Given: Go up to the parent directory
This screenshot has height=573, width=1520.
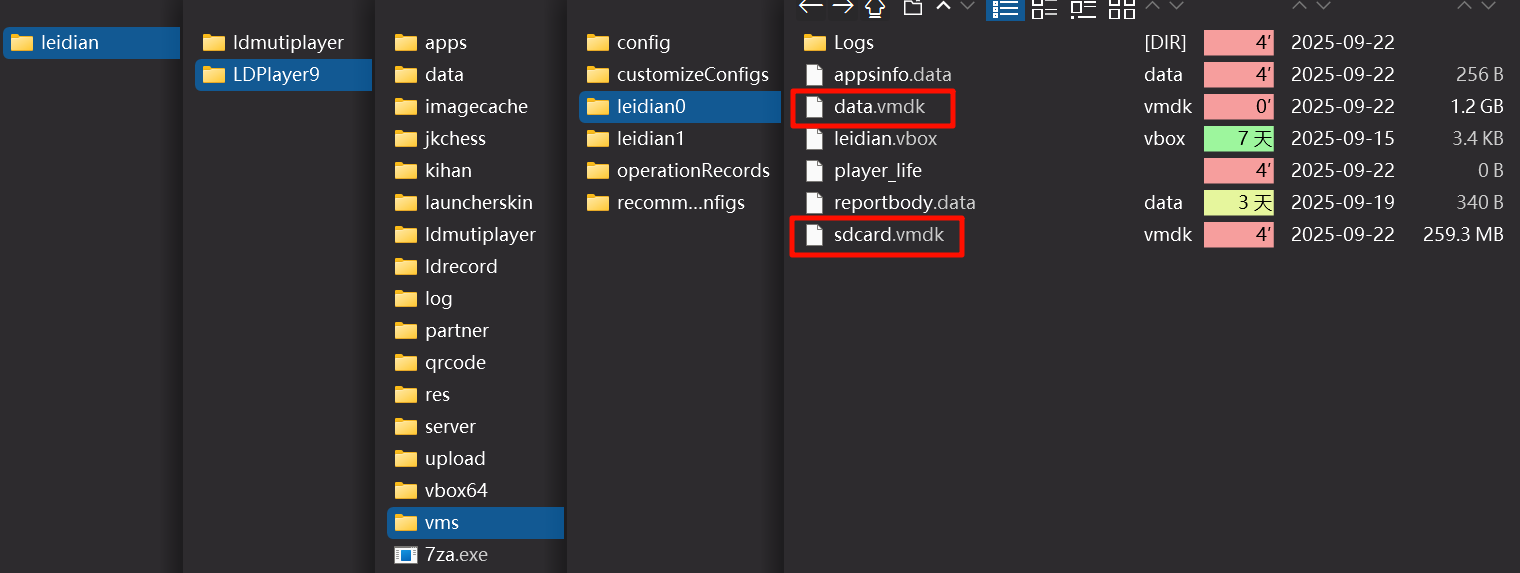Looking at the screenshot, I should (x=875, y=8).
